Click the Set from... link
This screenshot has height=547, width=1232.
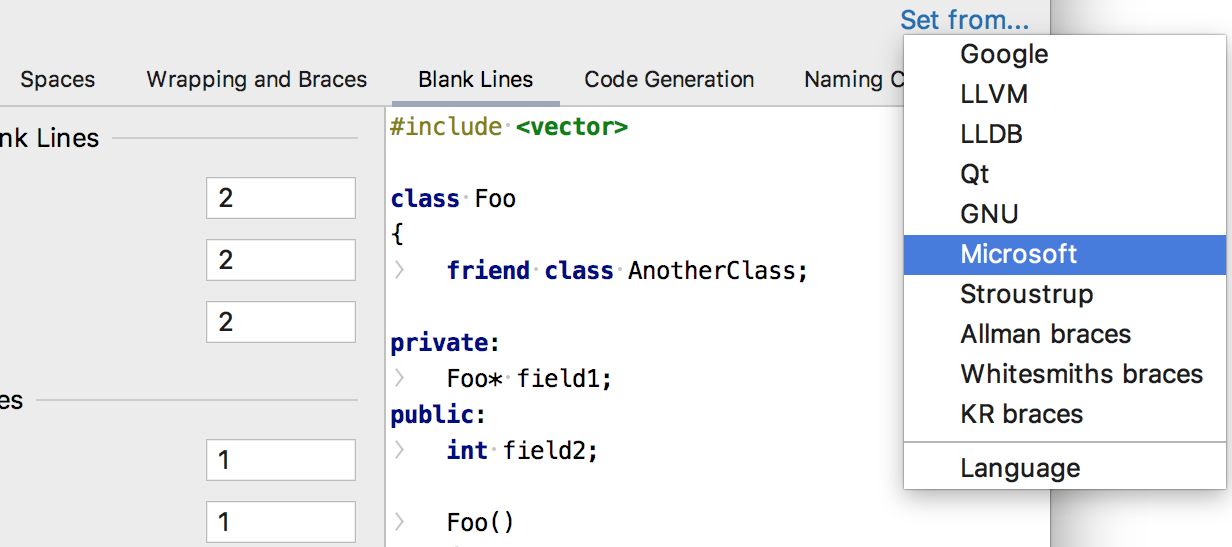963,19
